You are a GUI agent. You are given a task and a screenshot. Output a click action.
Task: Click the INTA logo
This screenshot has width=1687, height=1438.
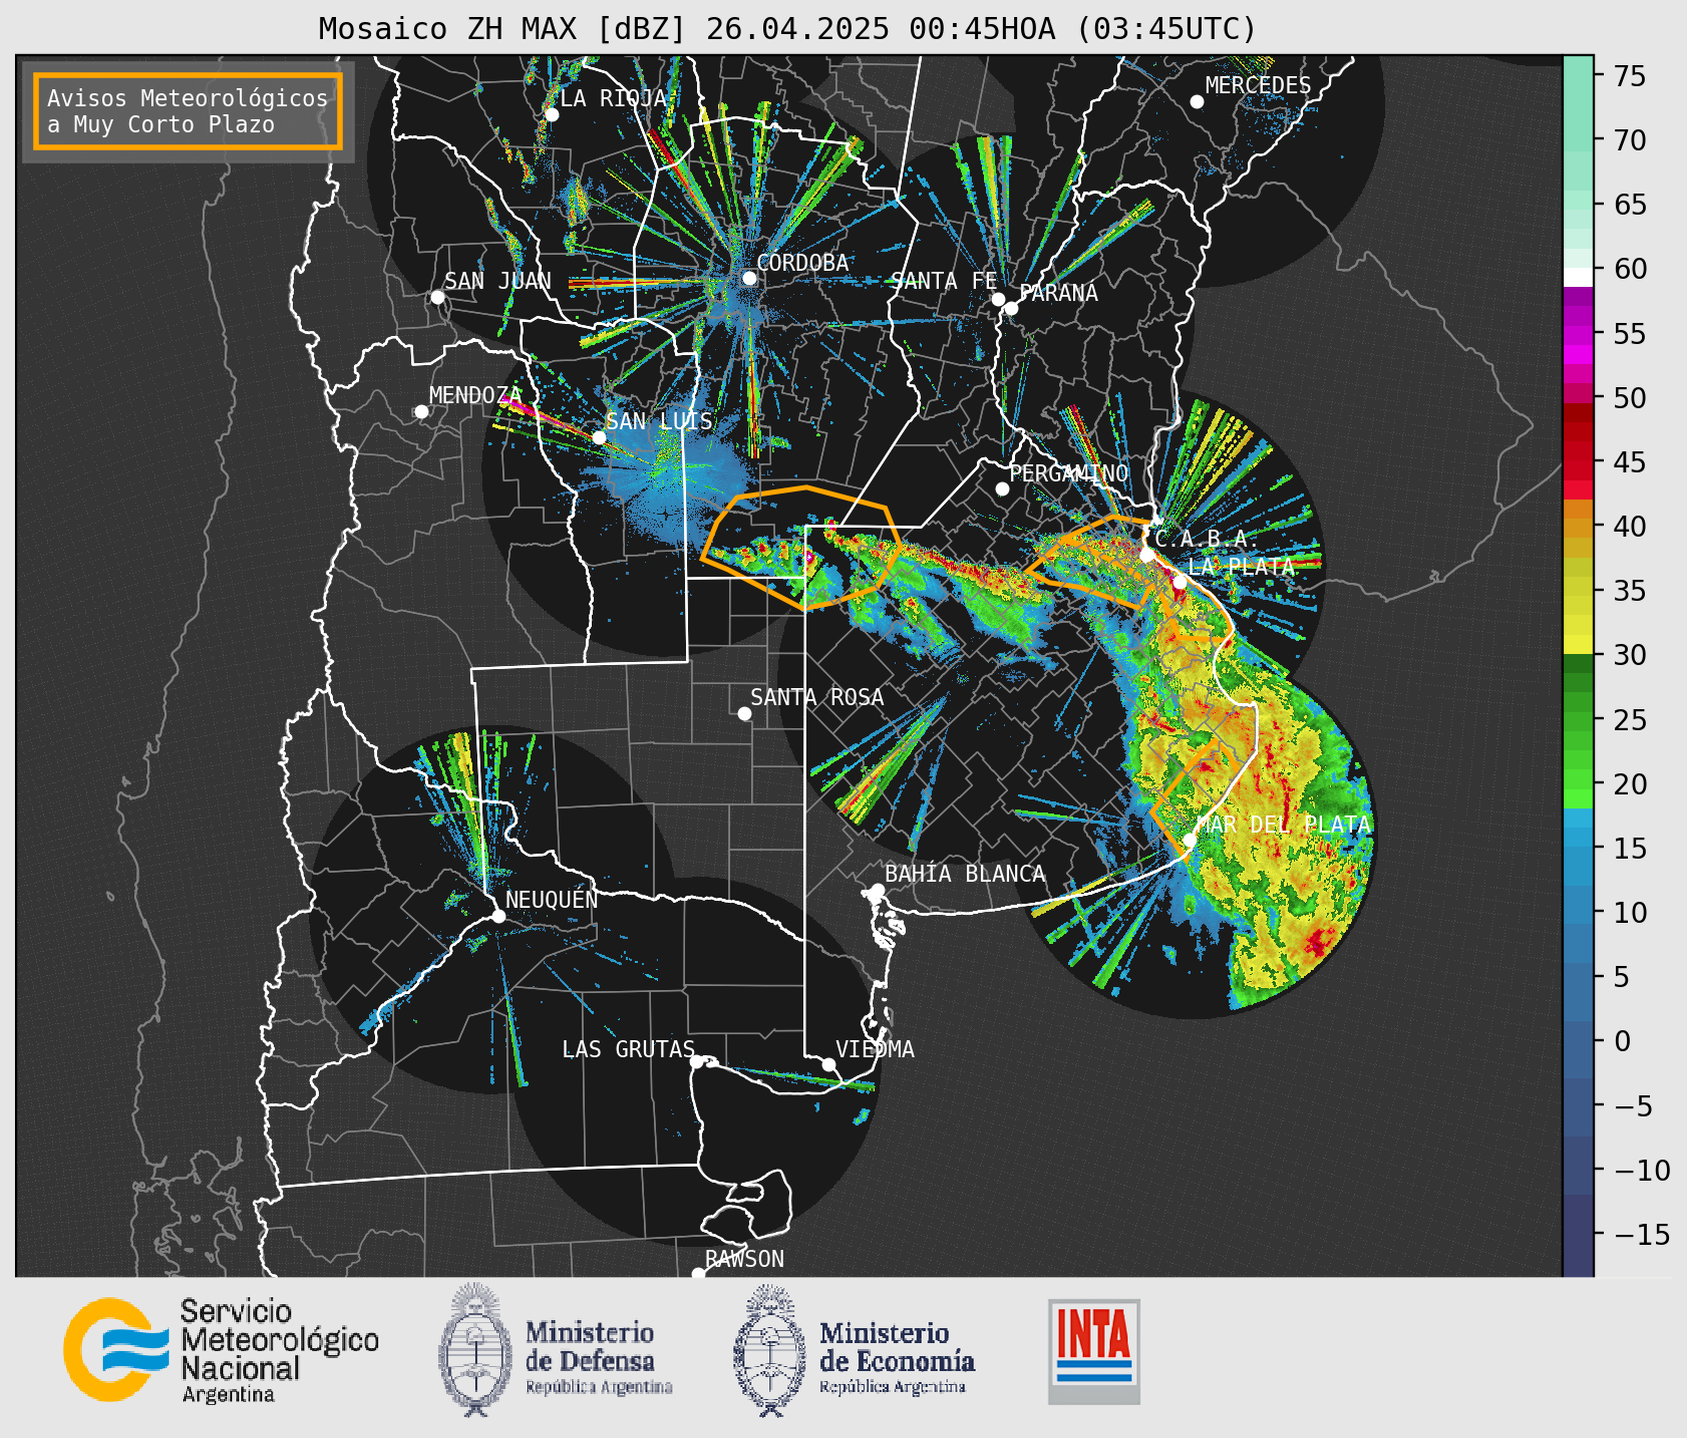click(1094, 1351)
